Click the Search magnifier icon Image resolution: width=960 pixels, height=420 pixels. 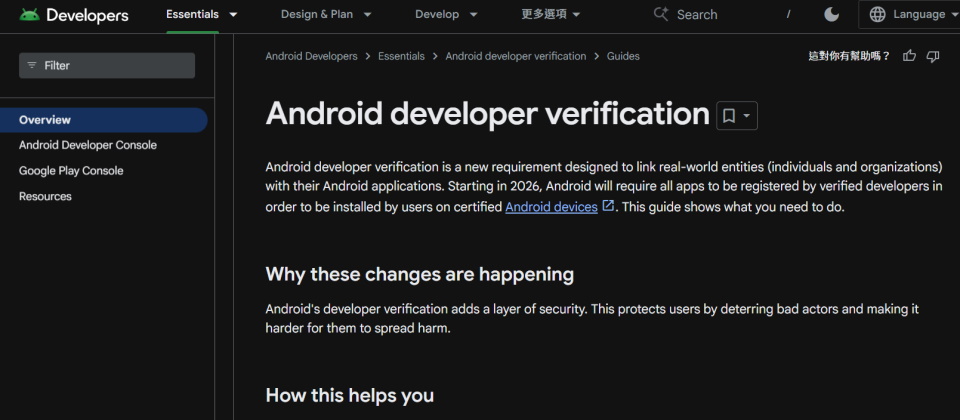pyautogui.click(x=661, y=14)
